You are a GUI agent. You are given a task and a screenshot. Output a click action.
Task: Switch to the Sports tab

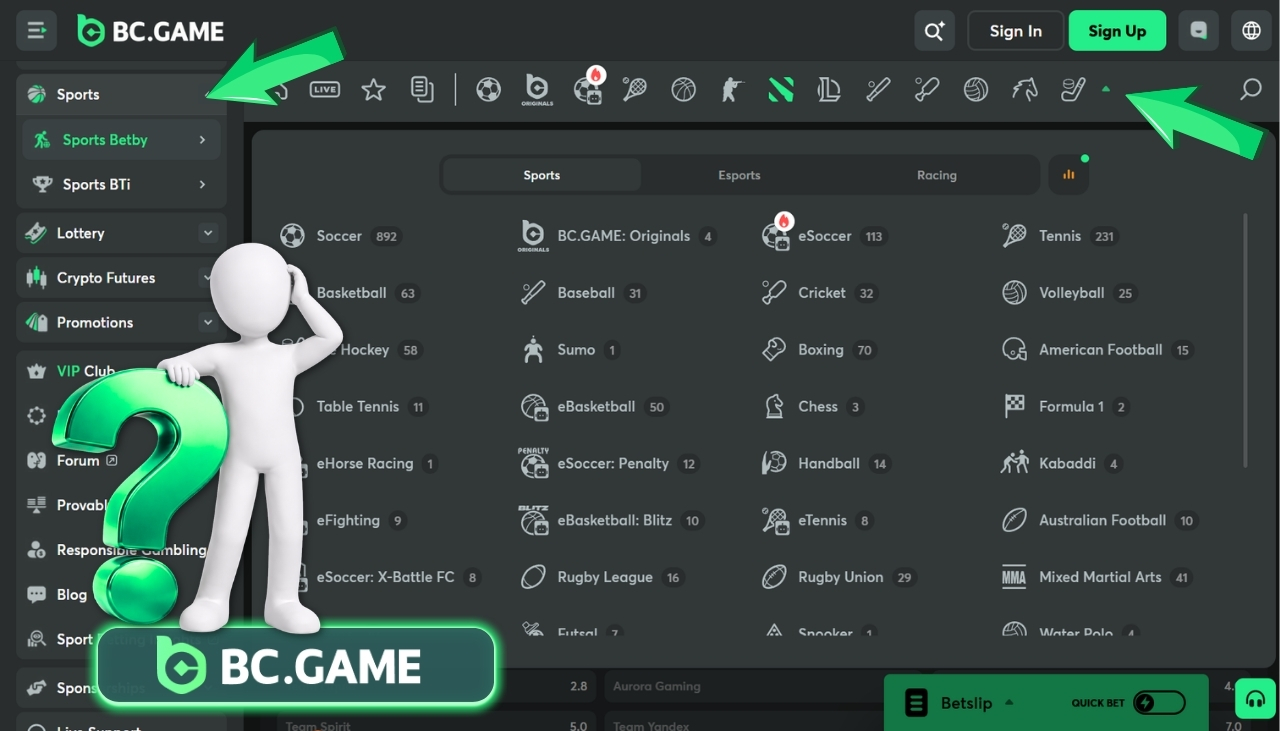tap(542, 175)
